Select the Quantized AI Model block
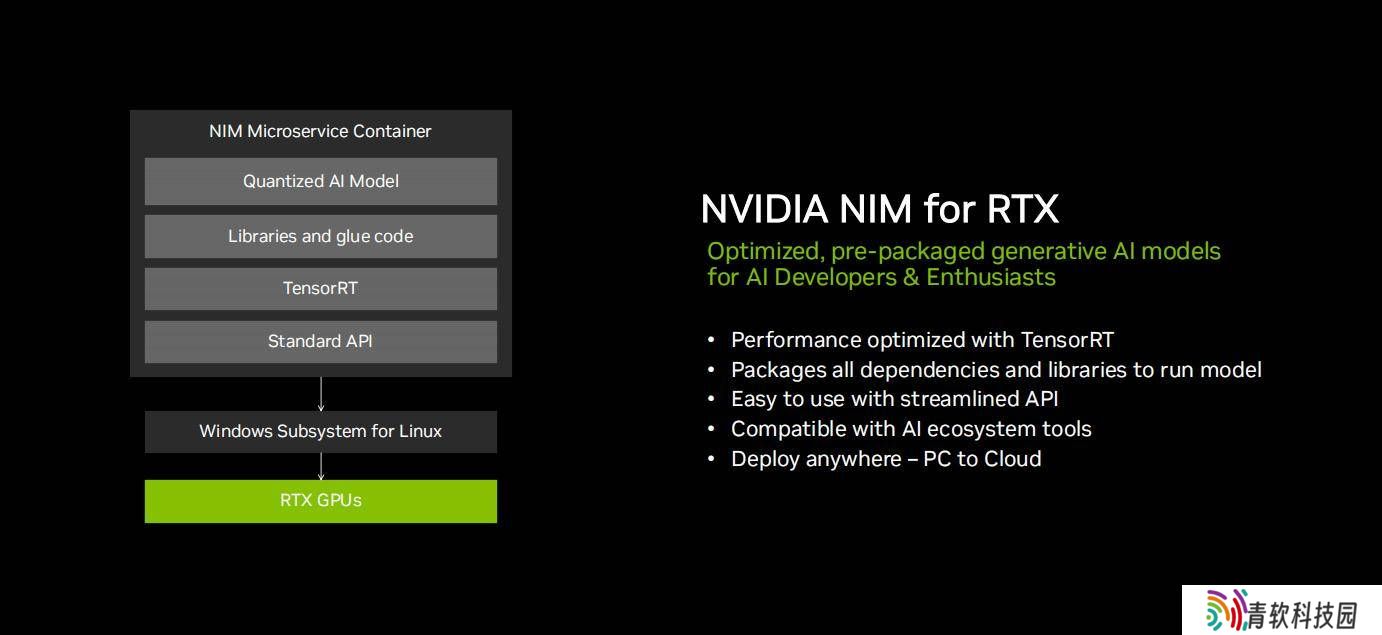The height and width of the screenshot is (635, 1382). pos(321,181)
